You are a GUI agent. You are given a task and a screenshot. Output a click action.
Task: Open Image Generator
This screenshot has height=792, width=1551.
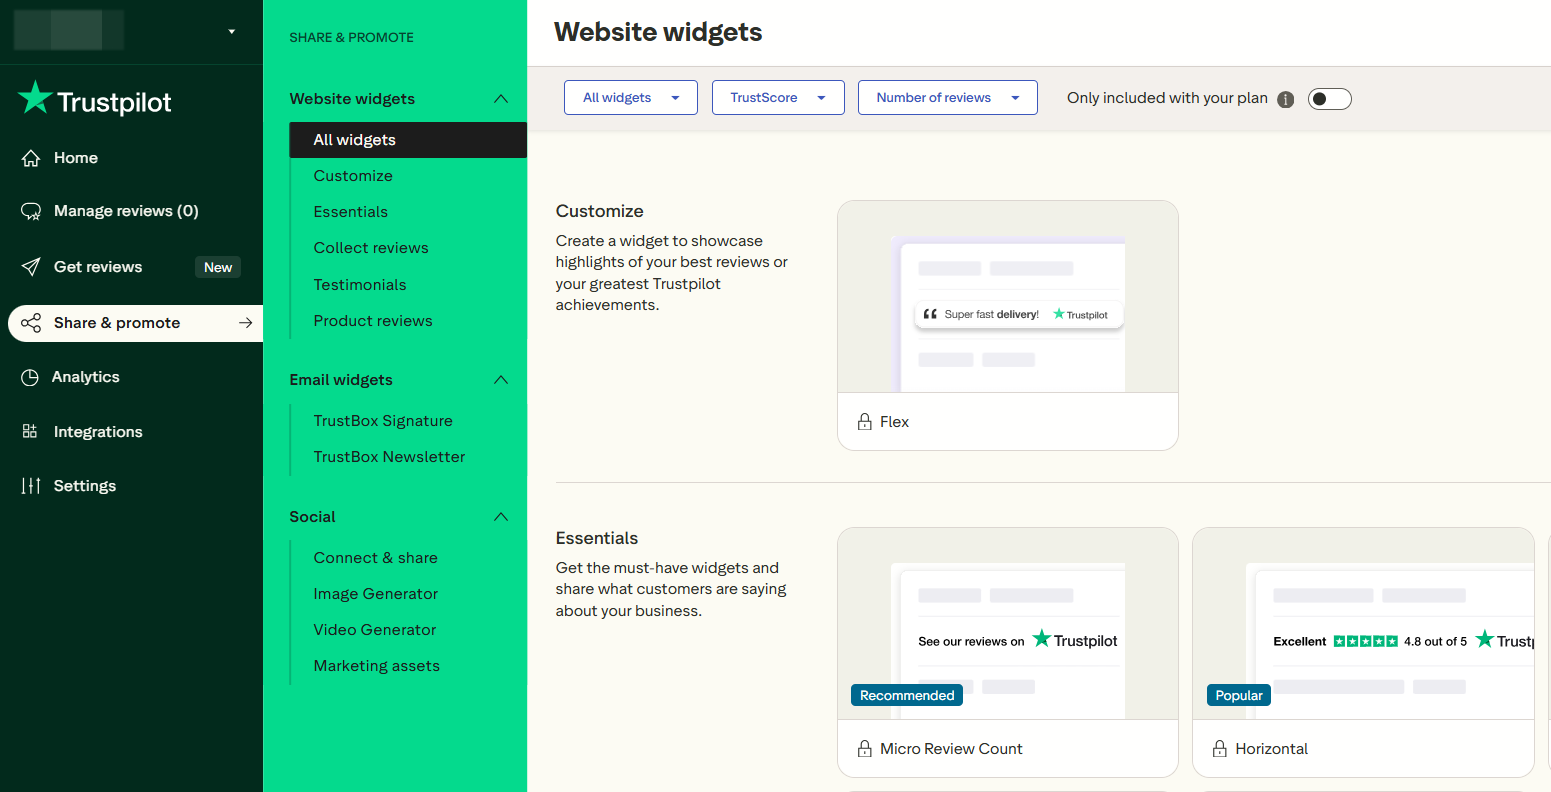pyautogui.click(x=376, y=594)
